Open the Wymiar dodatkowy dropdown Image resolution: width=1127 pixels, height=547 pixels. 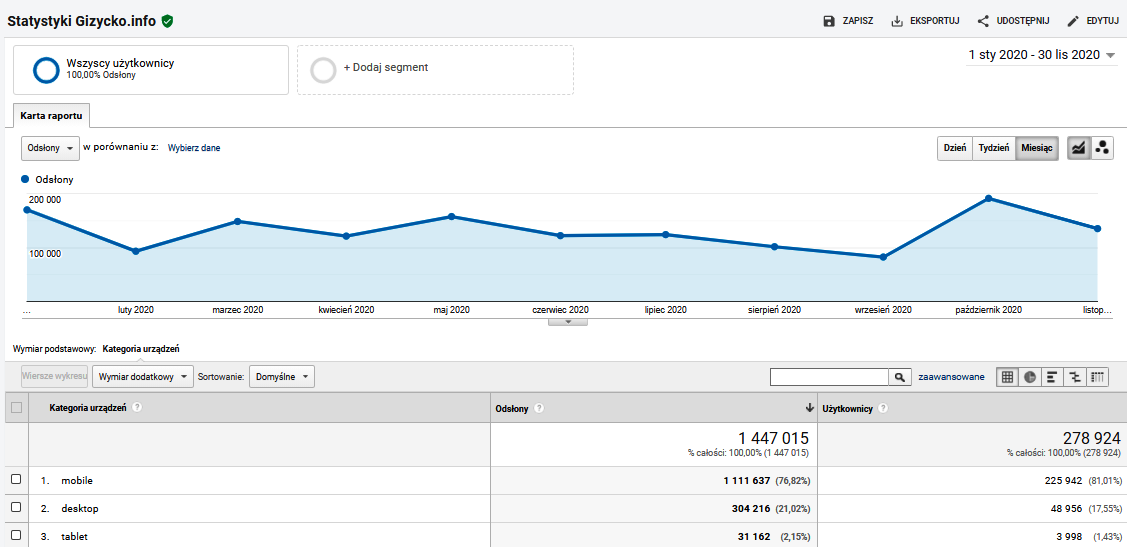143,377
